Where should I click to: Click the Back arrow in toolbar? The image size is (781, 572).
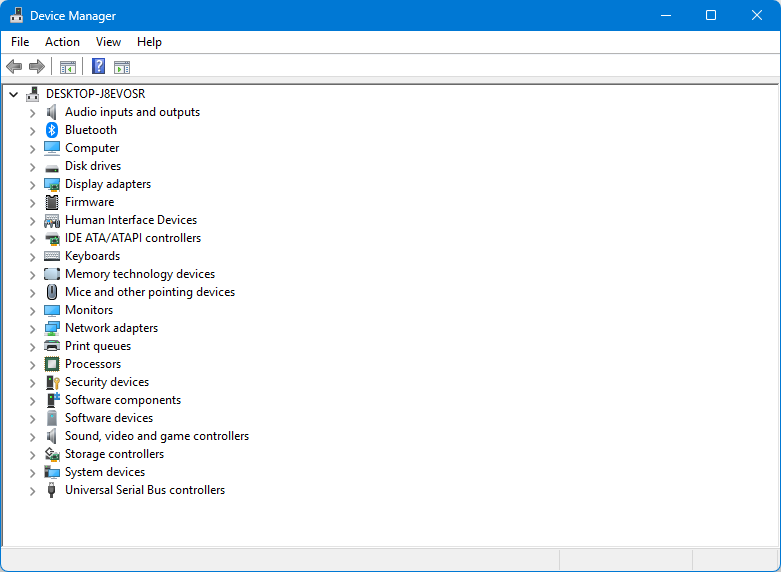[14, 67]
